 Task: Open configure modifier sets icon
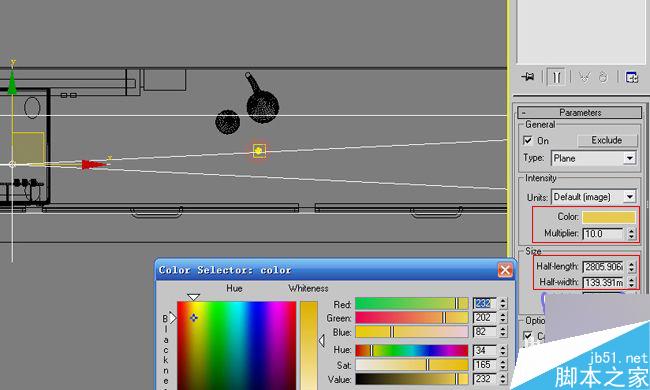632,77
